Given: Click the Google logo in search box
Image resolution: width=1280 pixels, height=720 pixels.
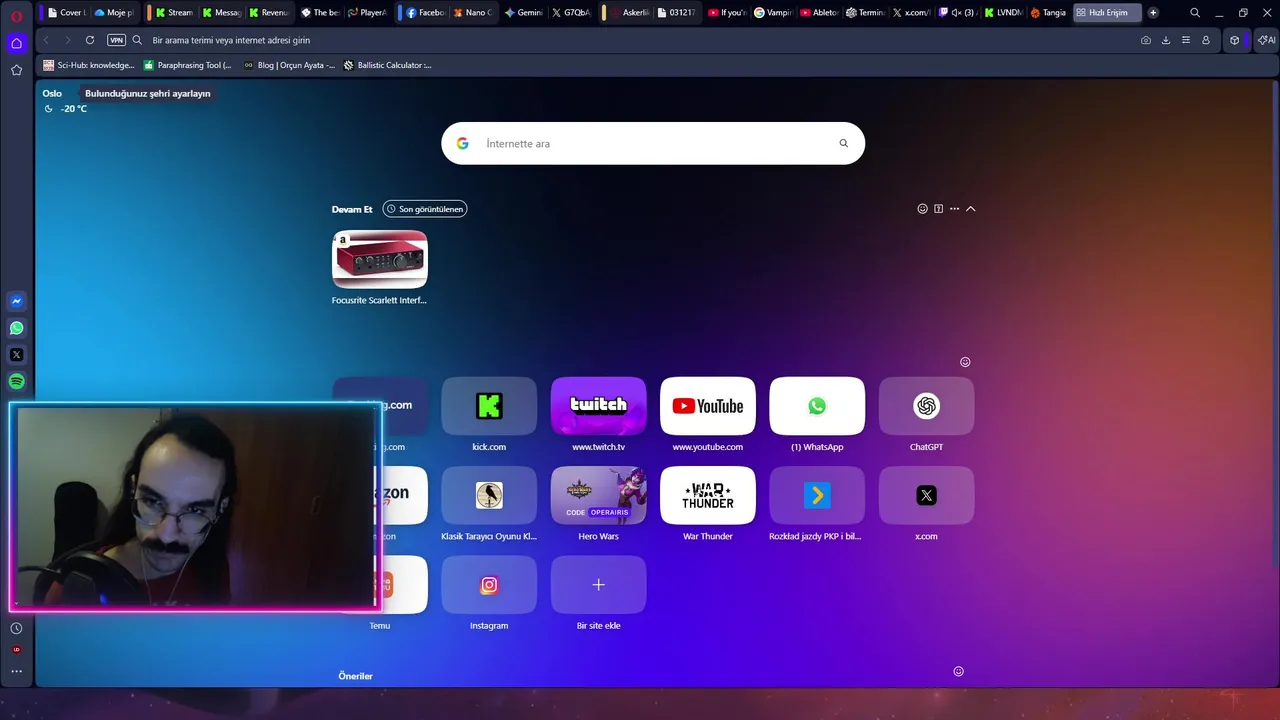Looking at the screenshot, I should coord(462,143).
